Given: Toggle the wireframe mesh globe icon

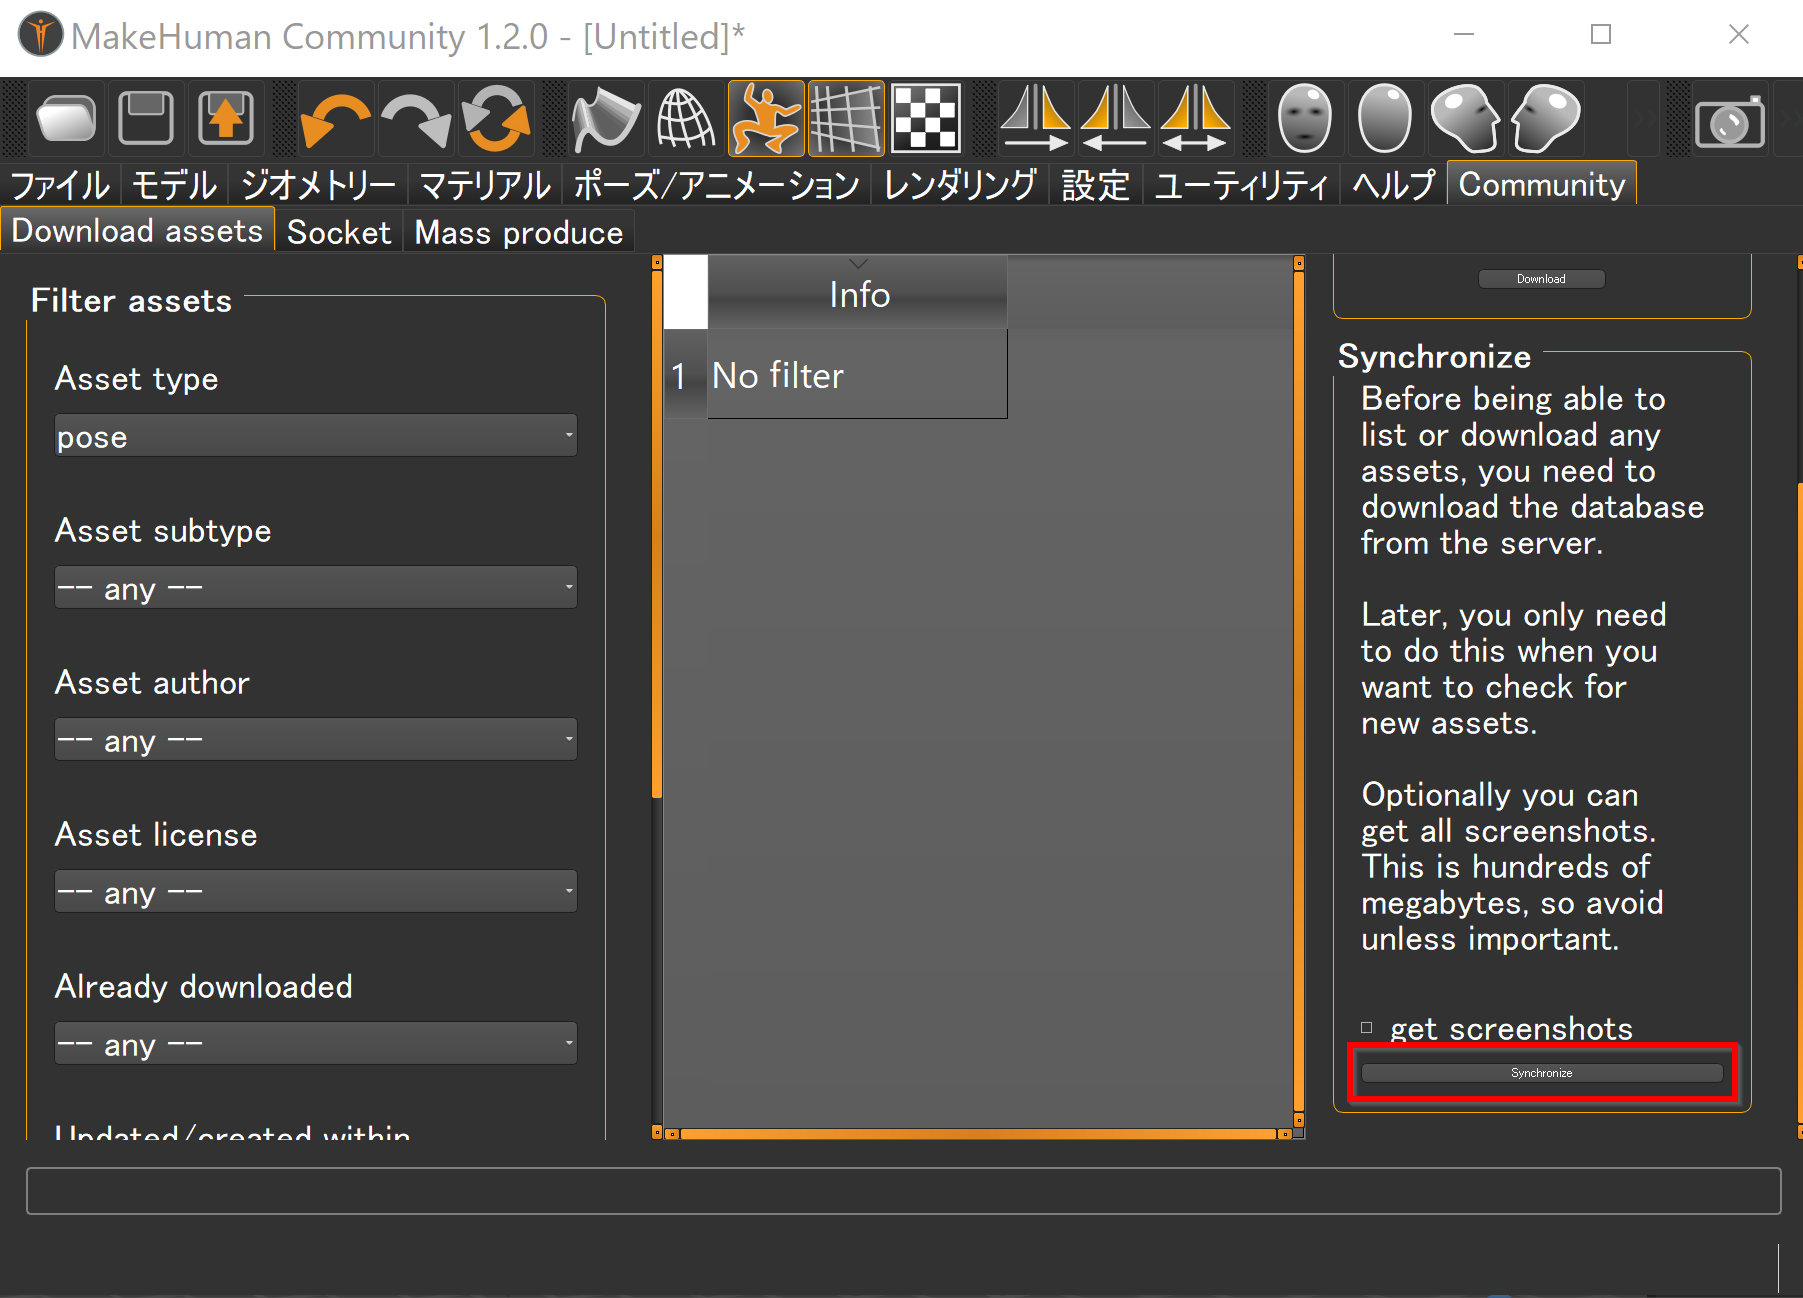Looking at the screenshot, I should 685,120.
